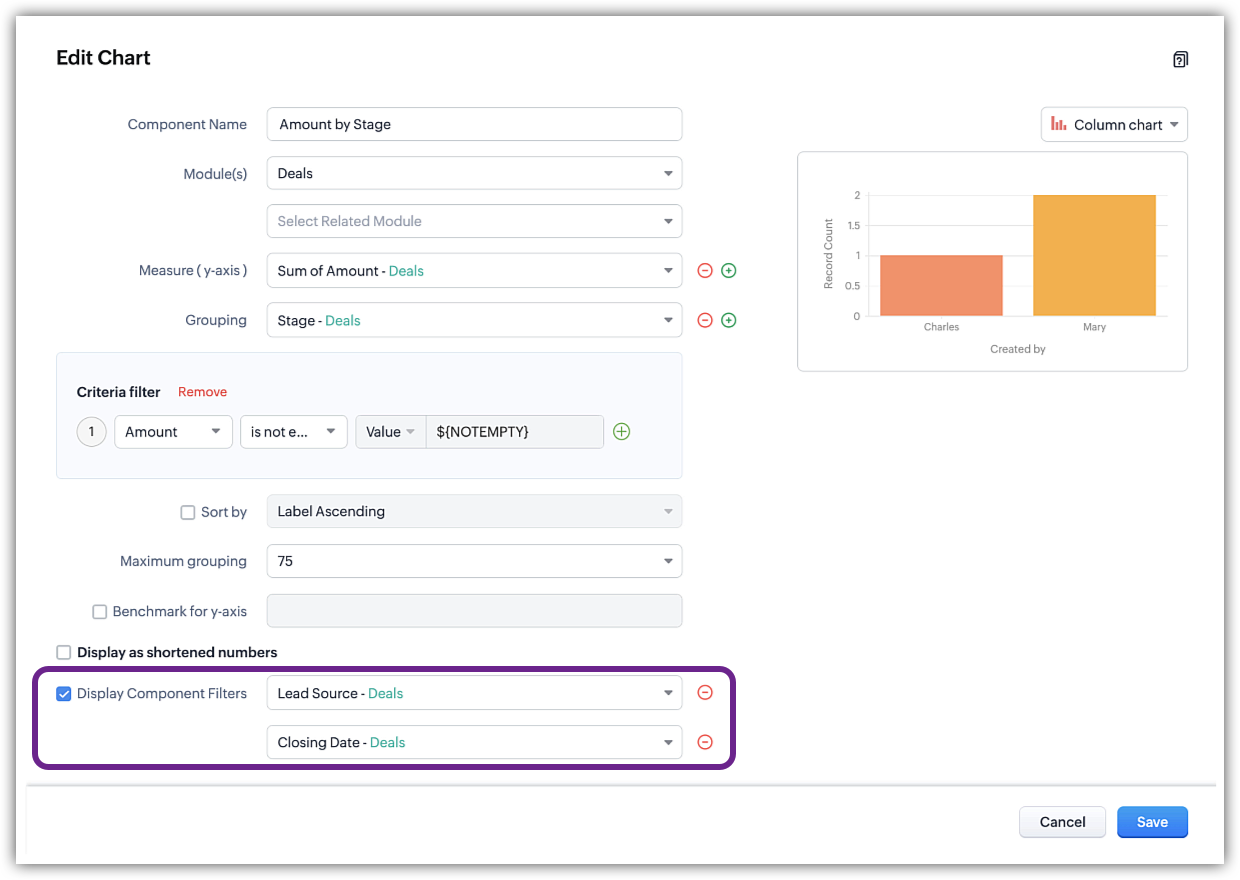
Task: Click the help icon at top right
Action: pos(1180,60)
